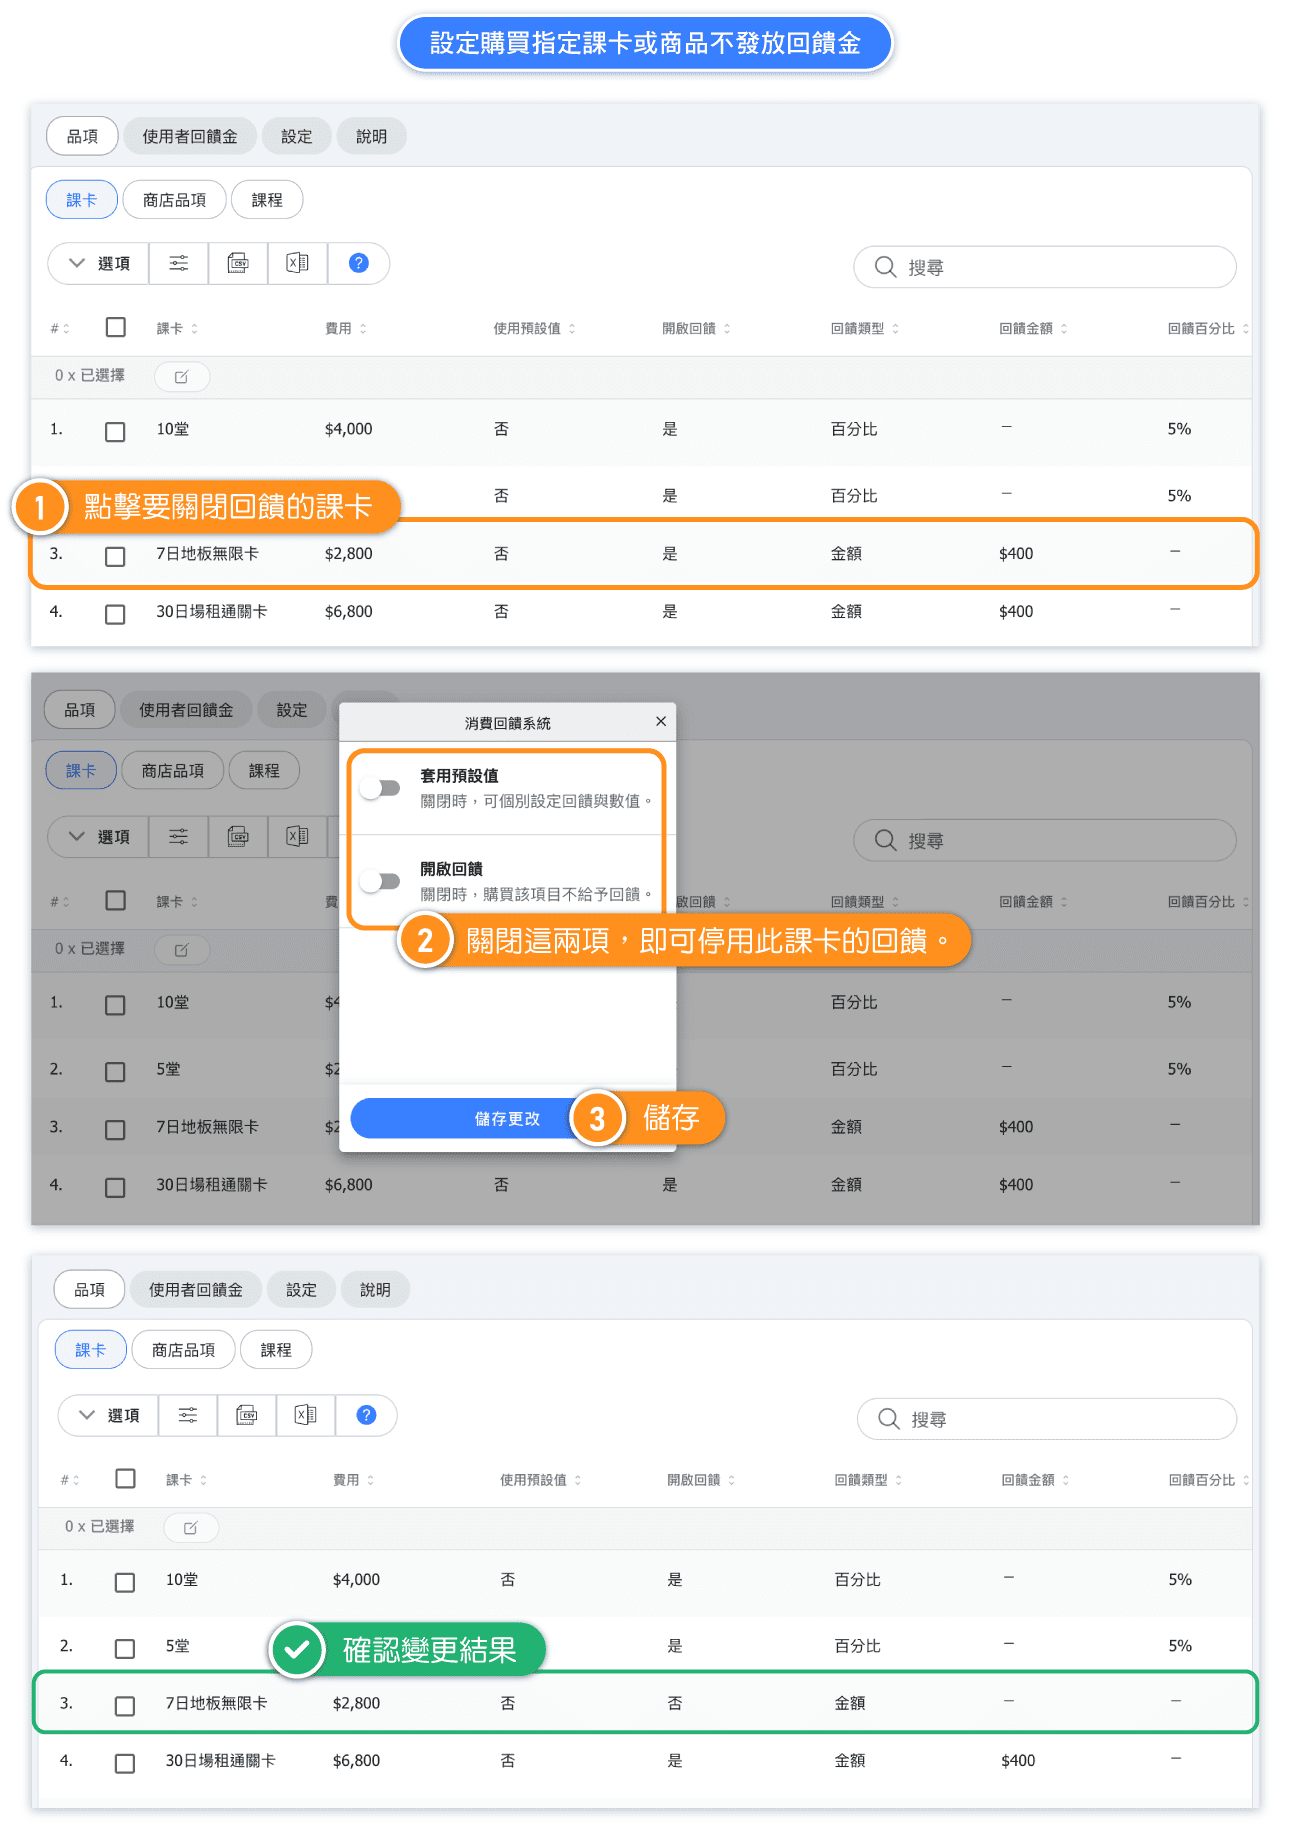Close the 消費回饋系統 dialog

pos(660,722)
